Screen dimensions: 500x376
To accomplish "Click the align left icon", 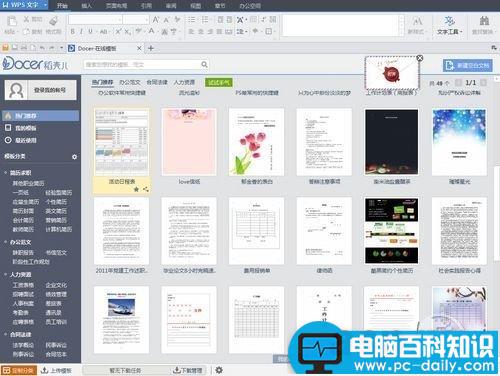I will [191, 32].
